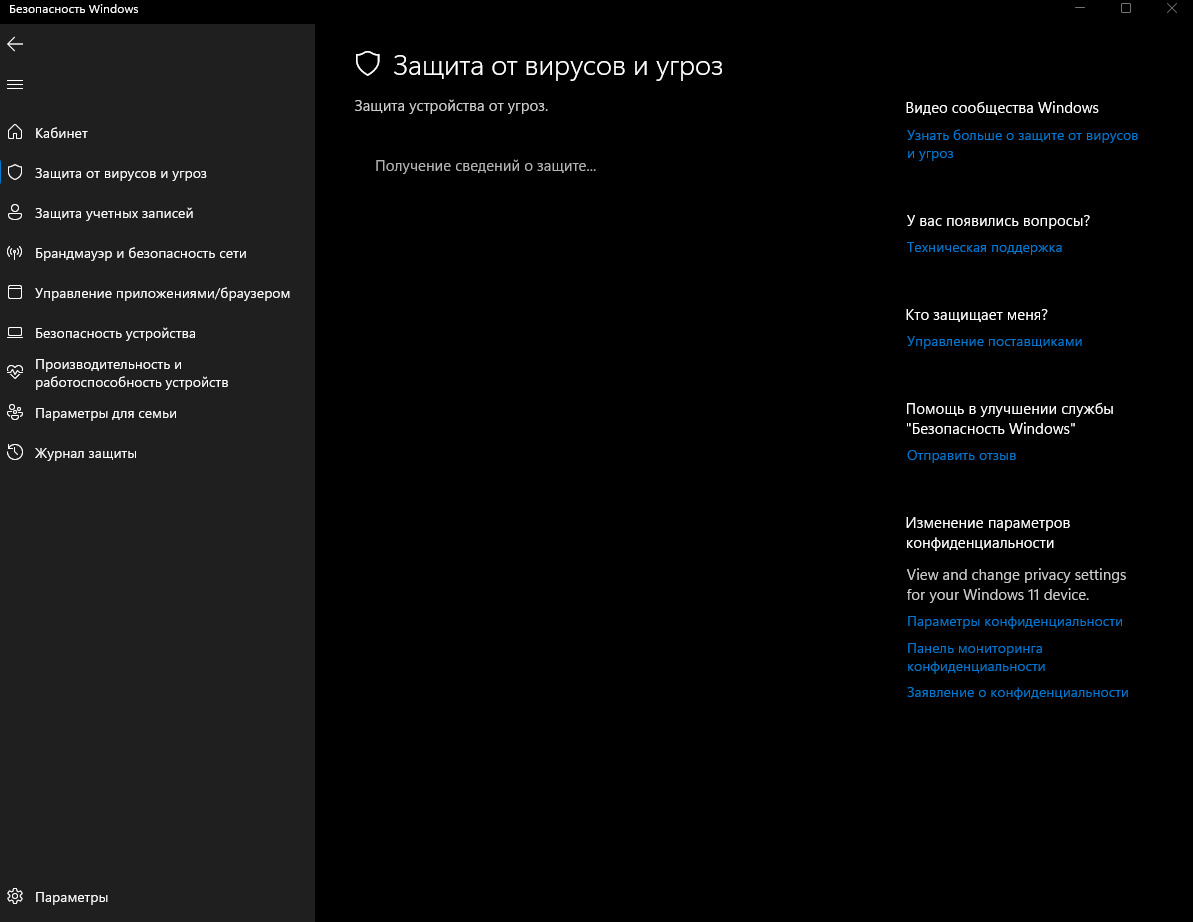Viewport: 1193px width, 922px height.
Task: Click the app window icon for browser control
Action: (15, 292)
